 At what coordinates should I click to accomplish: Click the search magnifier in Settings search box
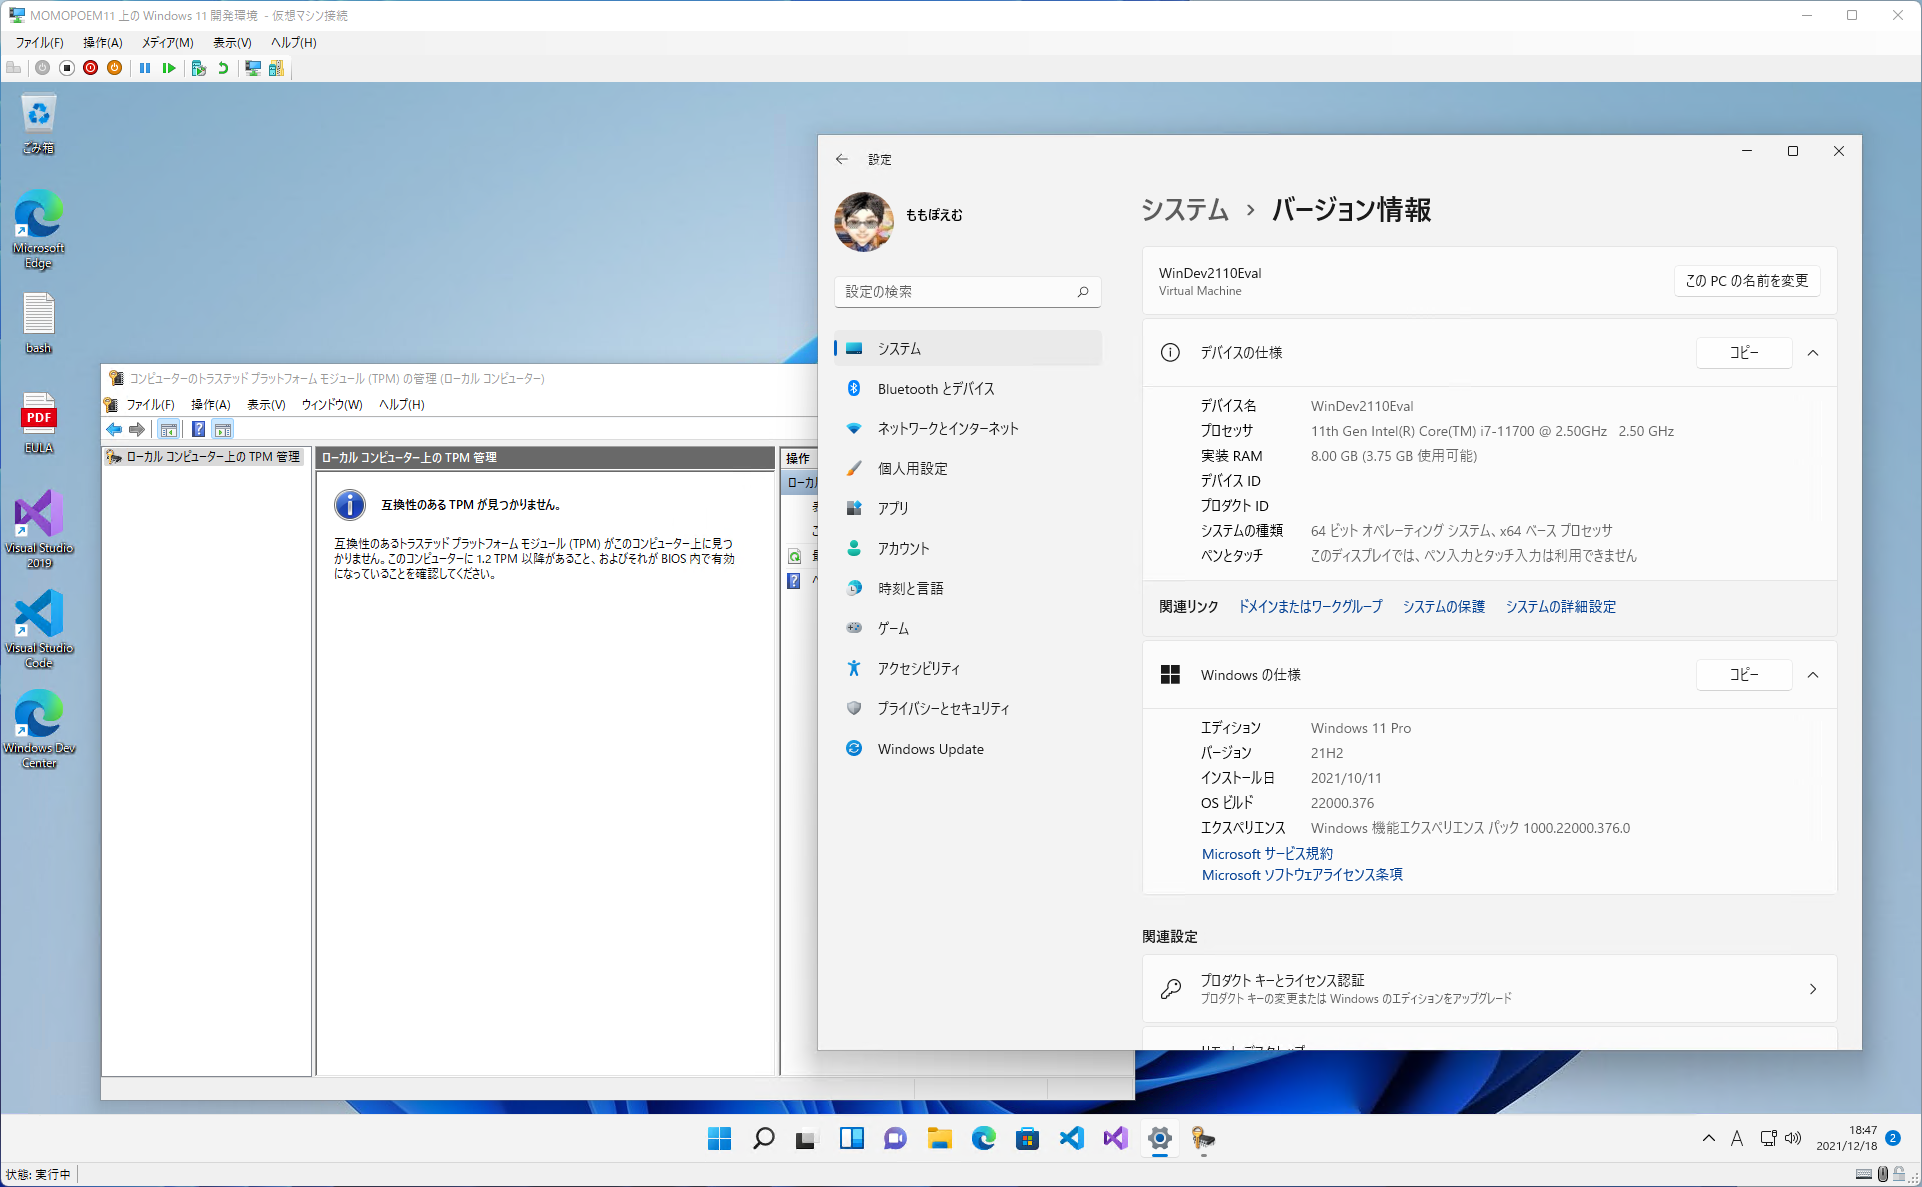(x=1083, y=291)
